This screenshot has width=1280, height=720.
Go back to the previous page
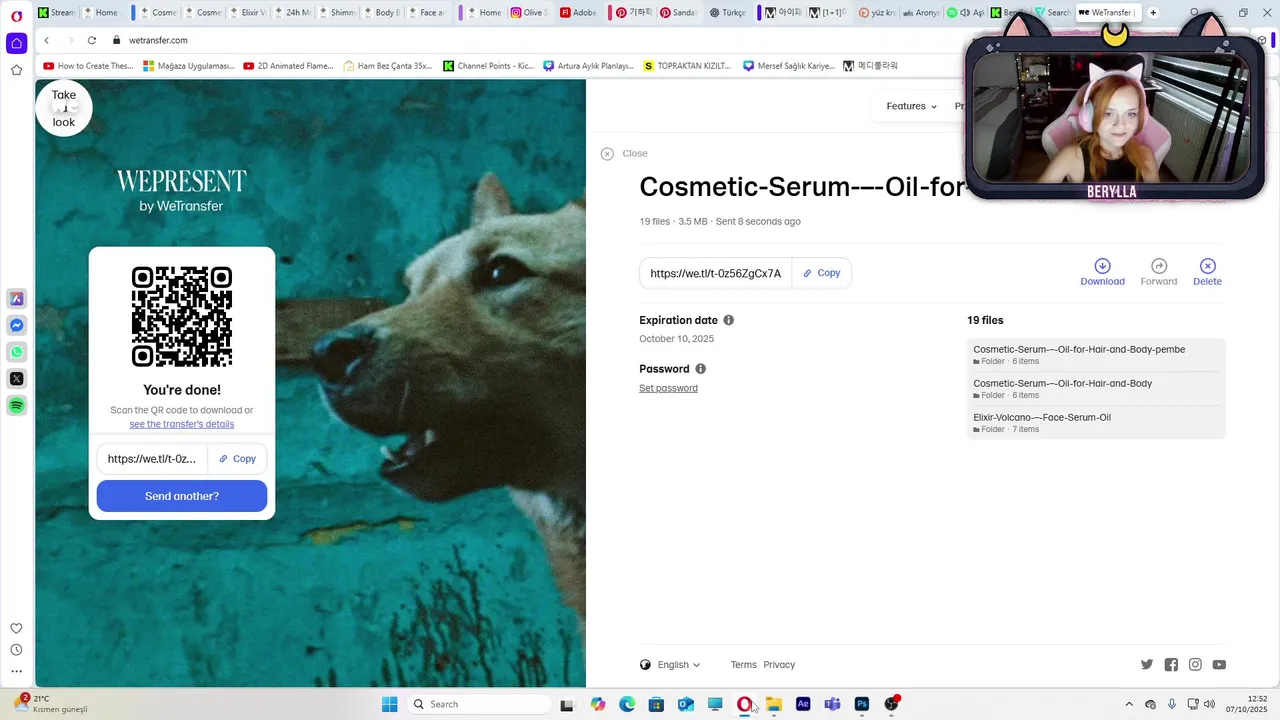click(47, 40)
